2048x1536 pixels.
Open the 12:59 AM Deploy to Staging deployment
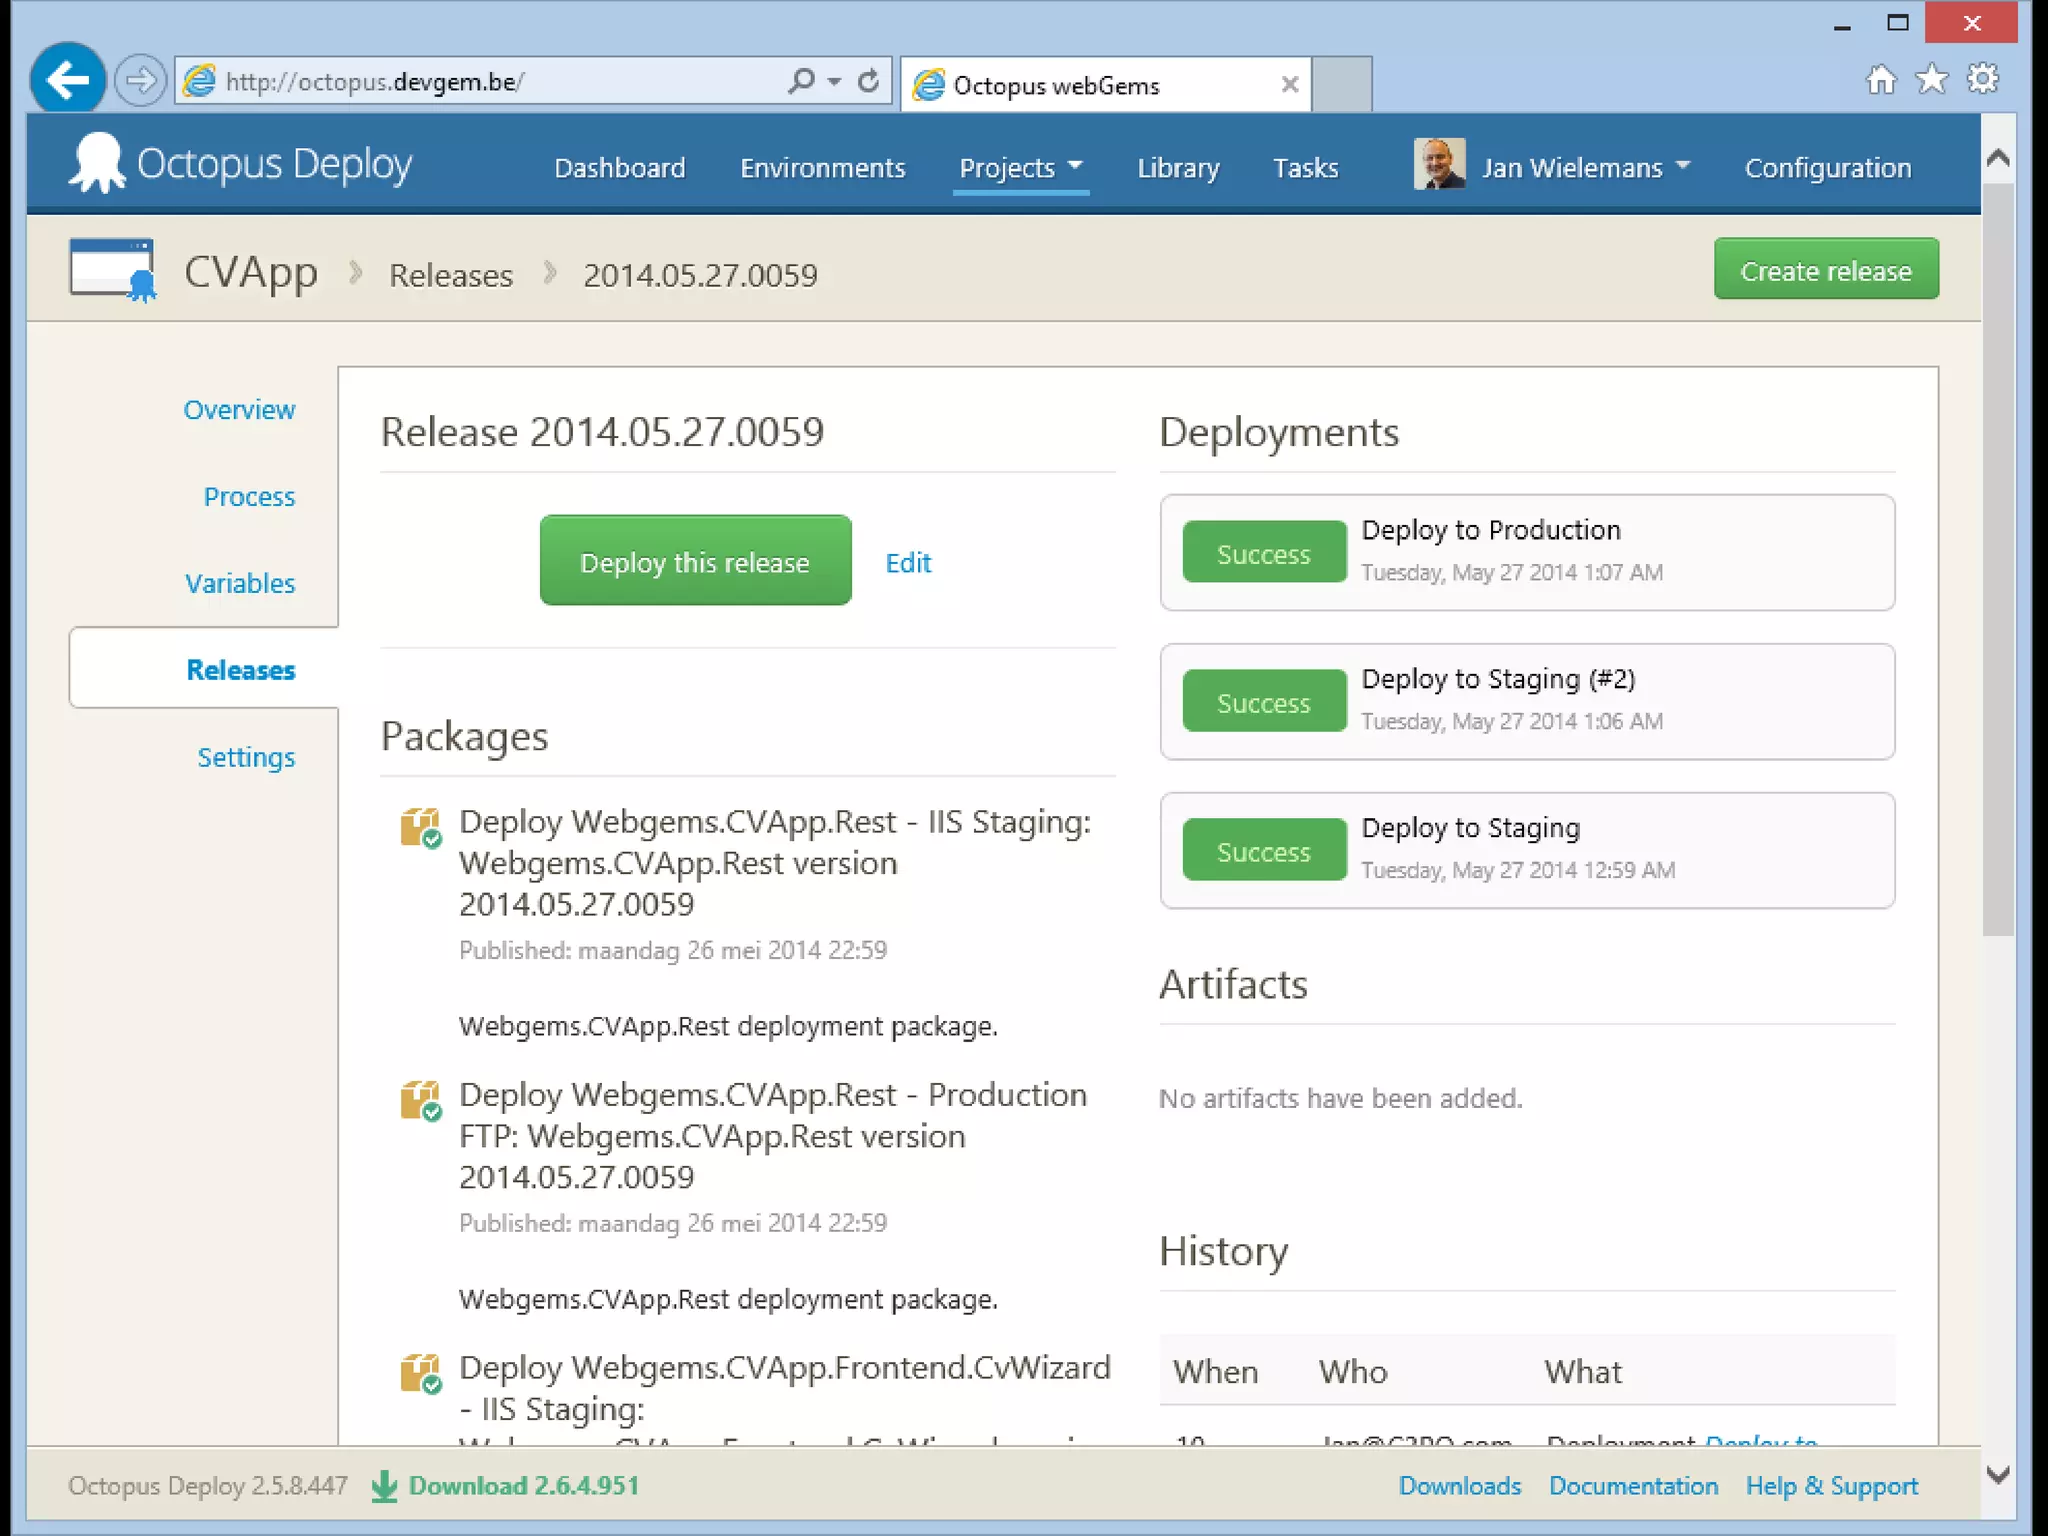pyautogui.click(x=1527, y=850)
